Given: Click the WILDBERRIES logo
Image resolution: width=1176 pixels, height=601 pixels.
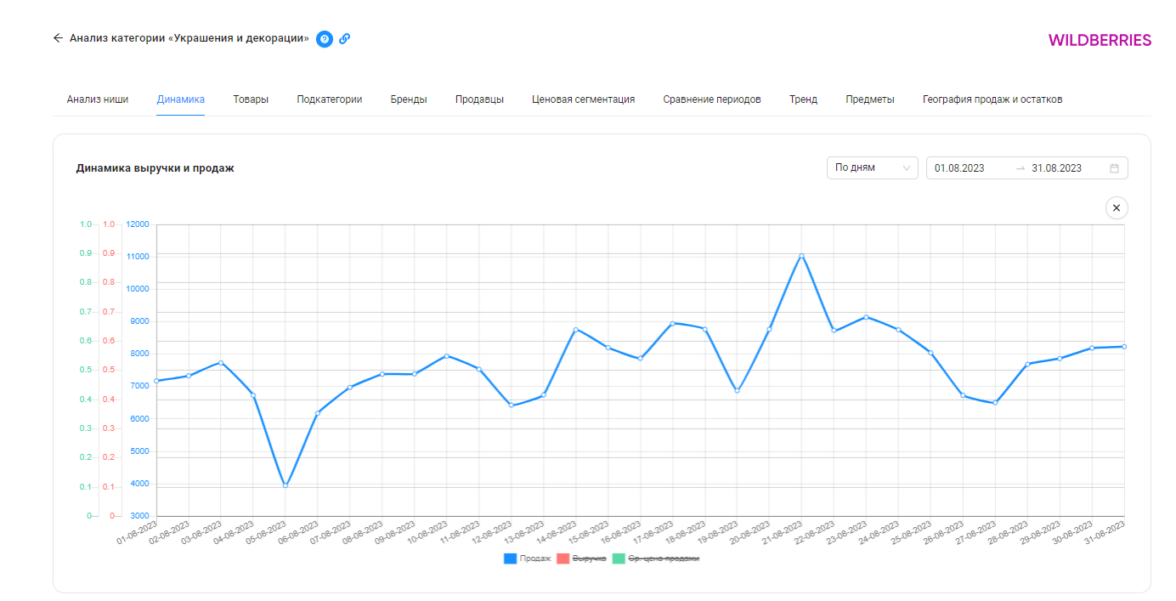Looking at the screenshot, I should [x=1099, y=41].
